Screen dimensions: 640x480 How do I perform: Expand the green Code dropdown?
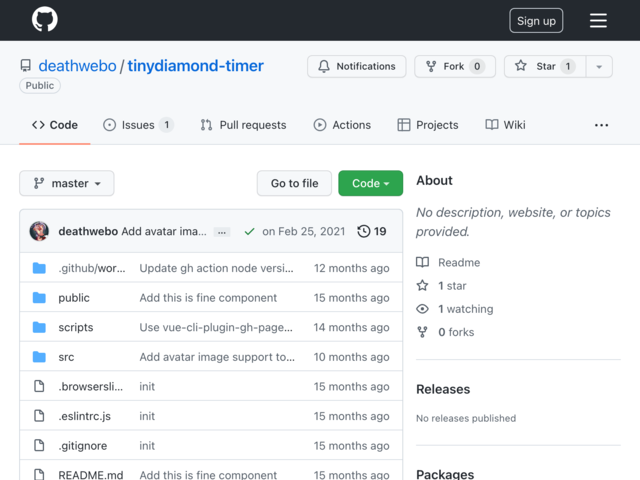tap(370, 183)
